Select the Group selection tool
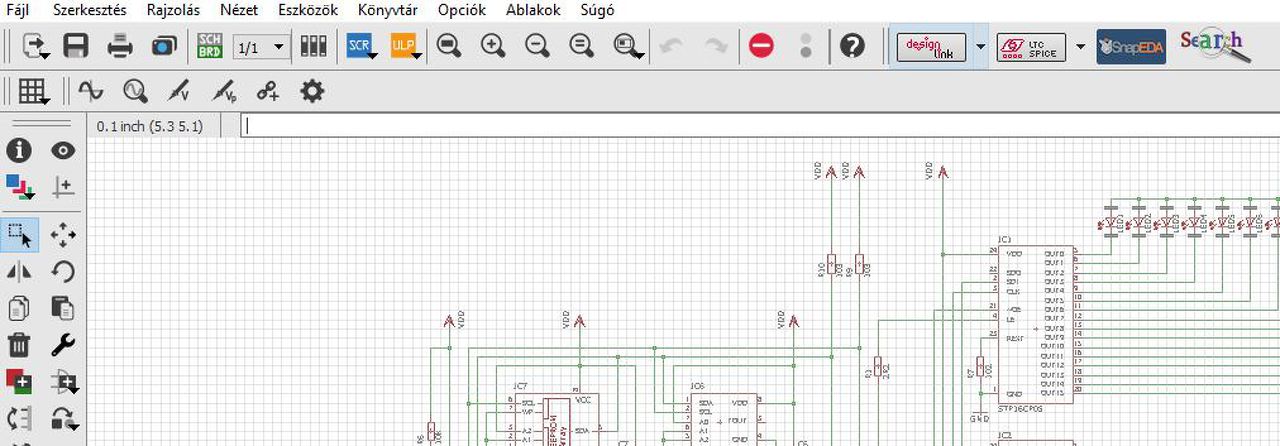1280x446 pixels. [x=21, y=235]
